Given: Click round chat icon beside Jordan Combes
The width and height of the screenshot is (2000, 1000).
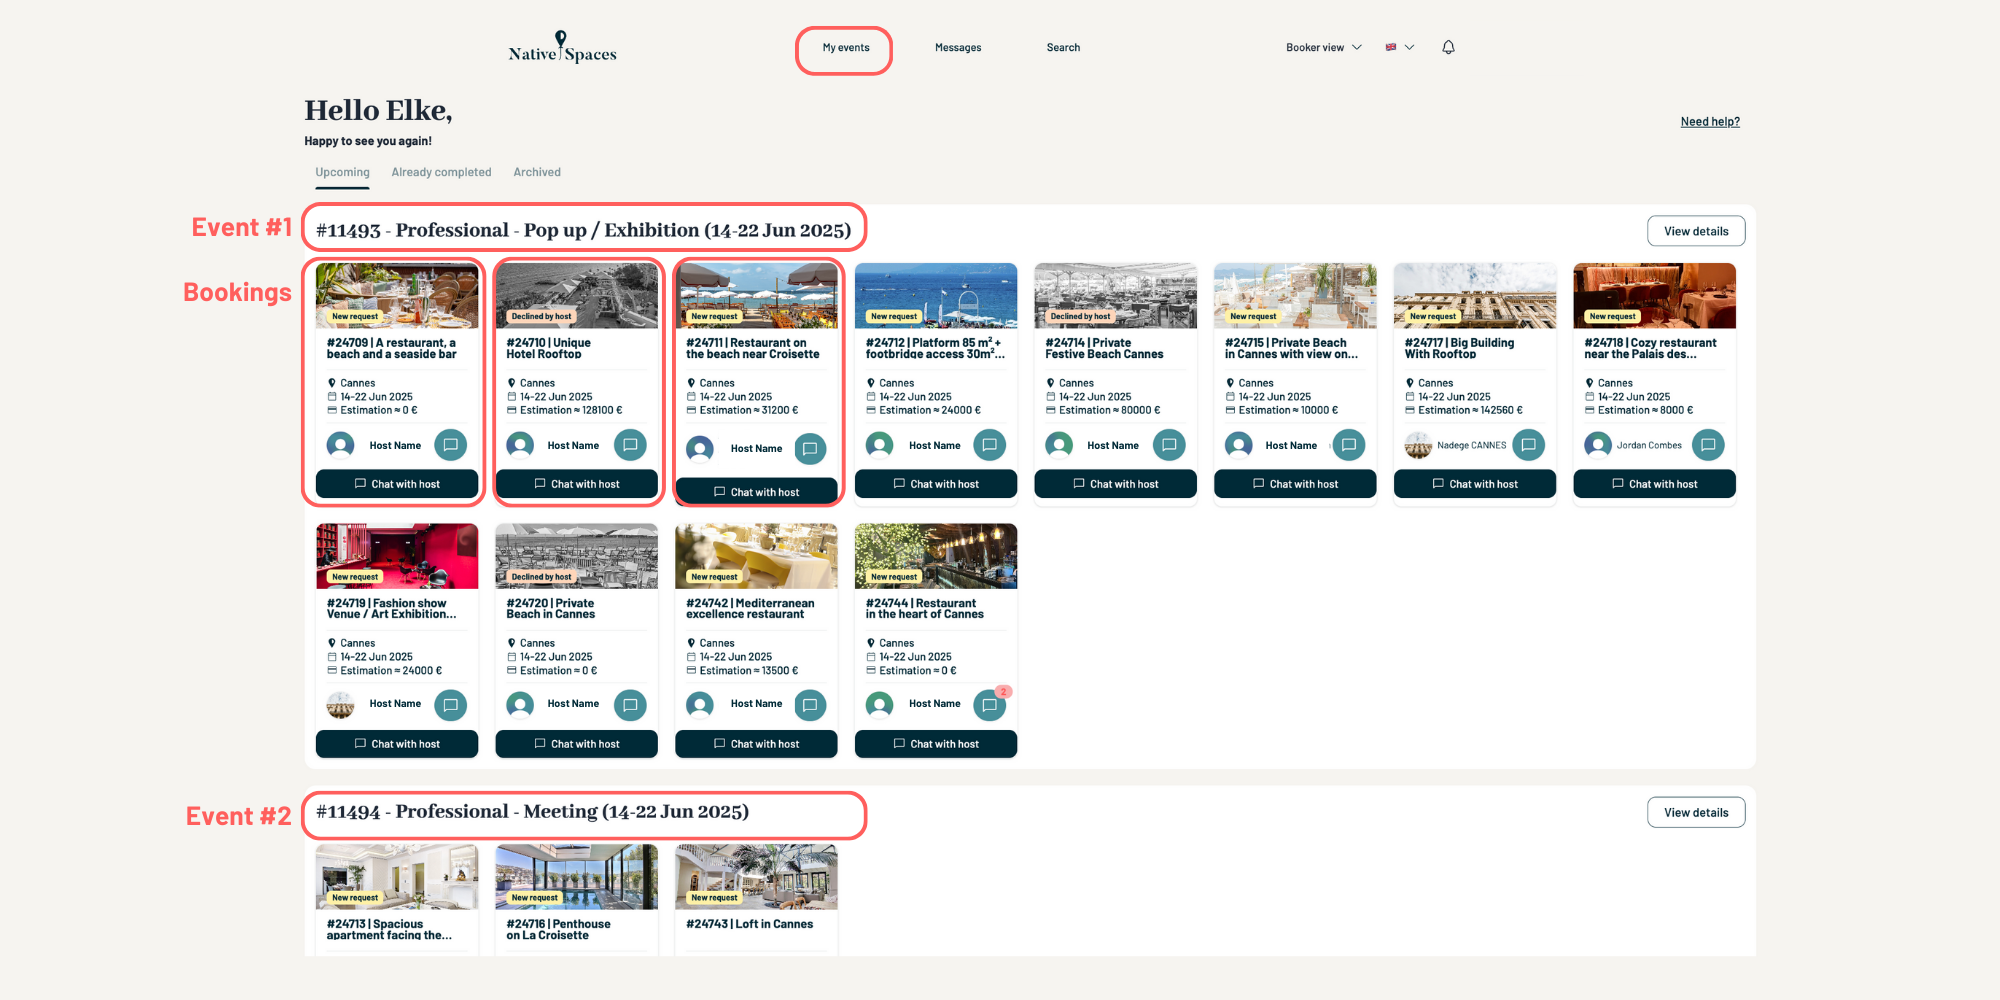Looking at the screenshot, I should [1708, 445].
